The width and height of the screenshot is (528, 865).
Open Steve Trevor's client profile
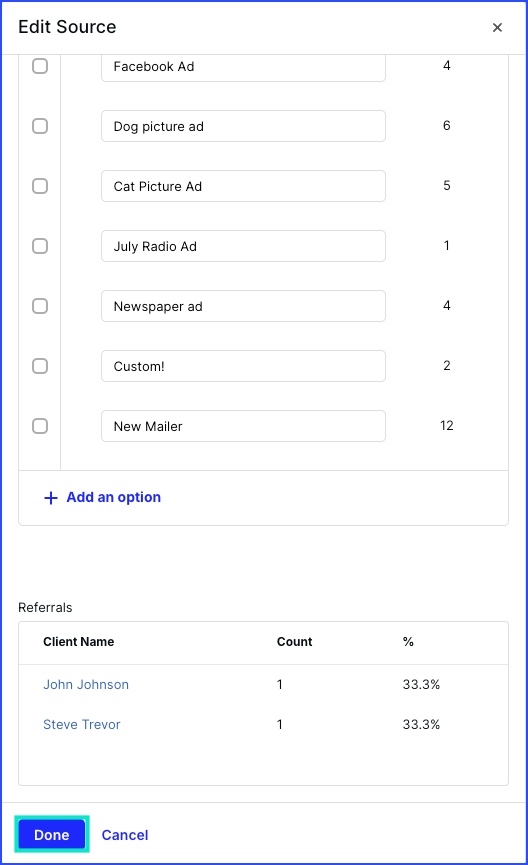point(82,725)
